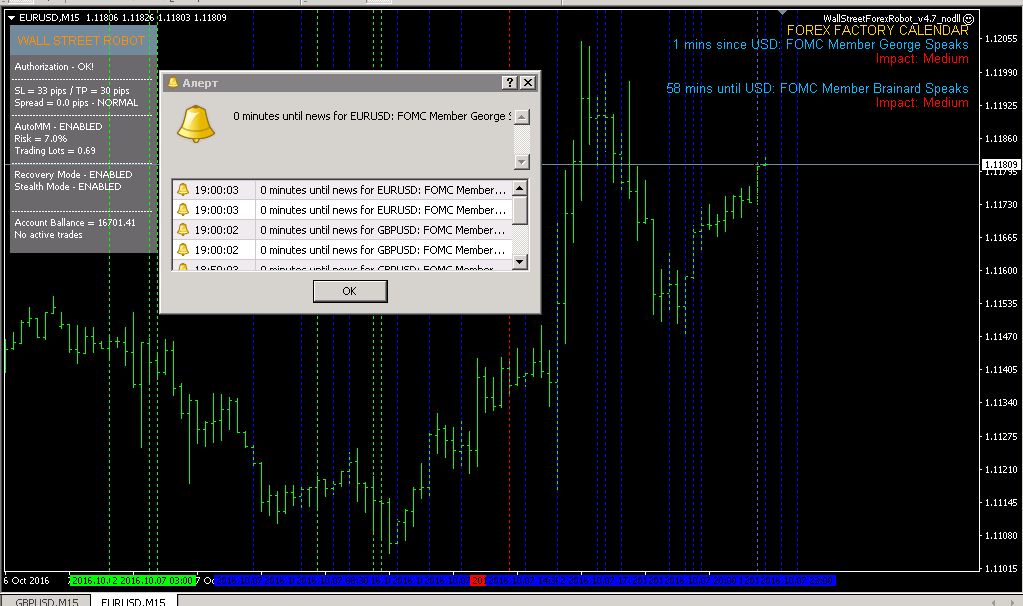Click the EURUSD,M15 chart title arrow
This screenshot has width=1023, height=606.
[11, 18]
